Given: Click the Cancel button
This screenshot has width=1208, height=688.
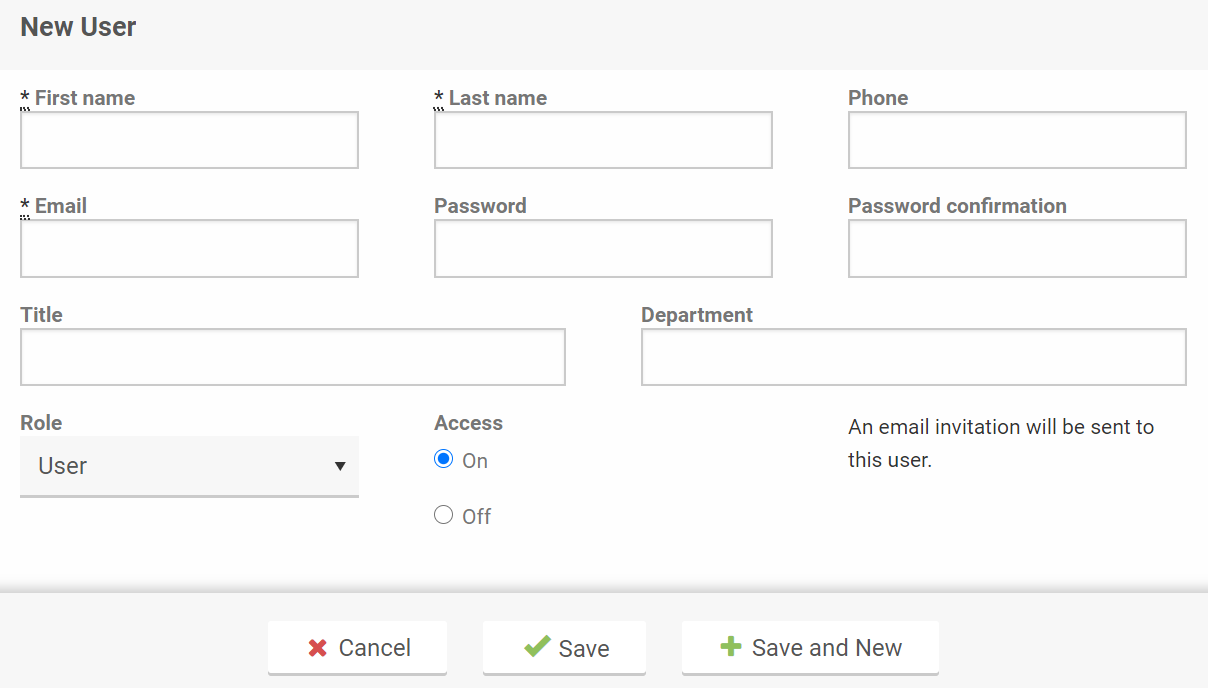Looking at the screenshot, I should pyautogui.click(x=357, y=648).
